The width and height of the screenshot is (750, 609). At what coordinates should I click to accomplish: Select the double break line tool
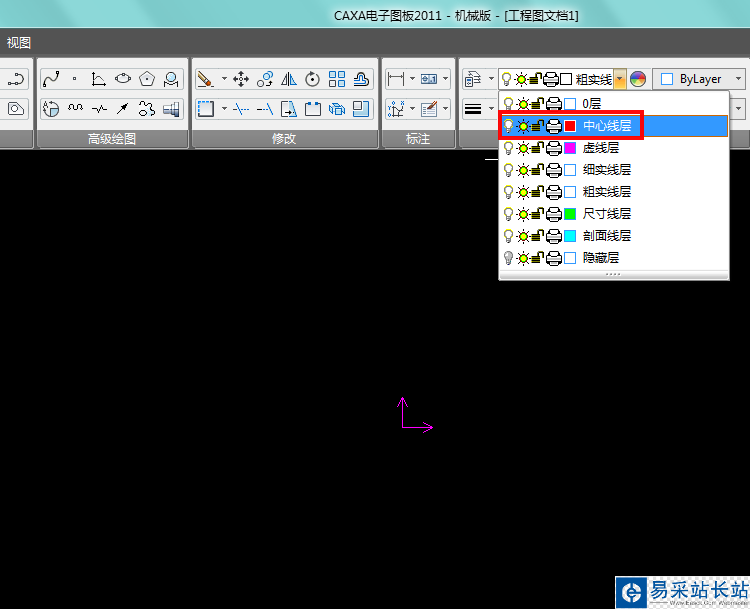(x=99, y=109)
